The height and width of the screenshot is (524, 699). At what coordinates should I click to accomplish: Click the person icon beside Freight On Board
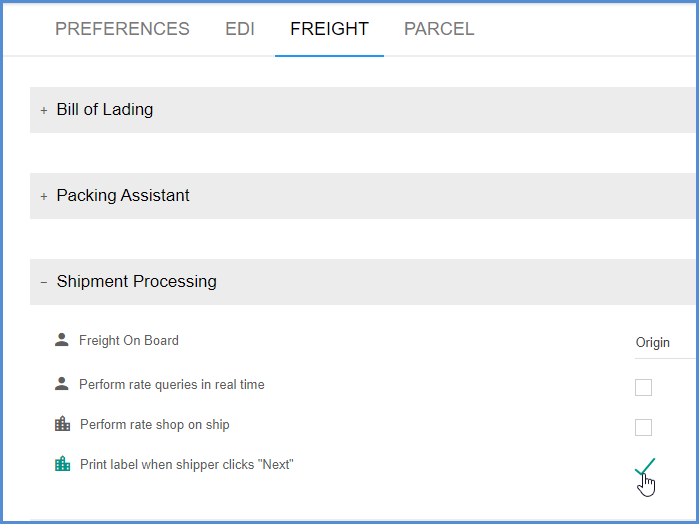tap(62, 340)
